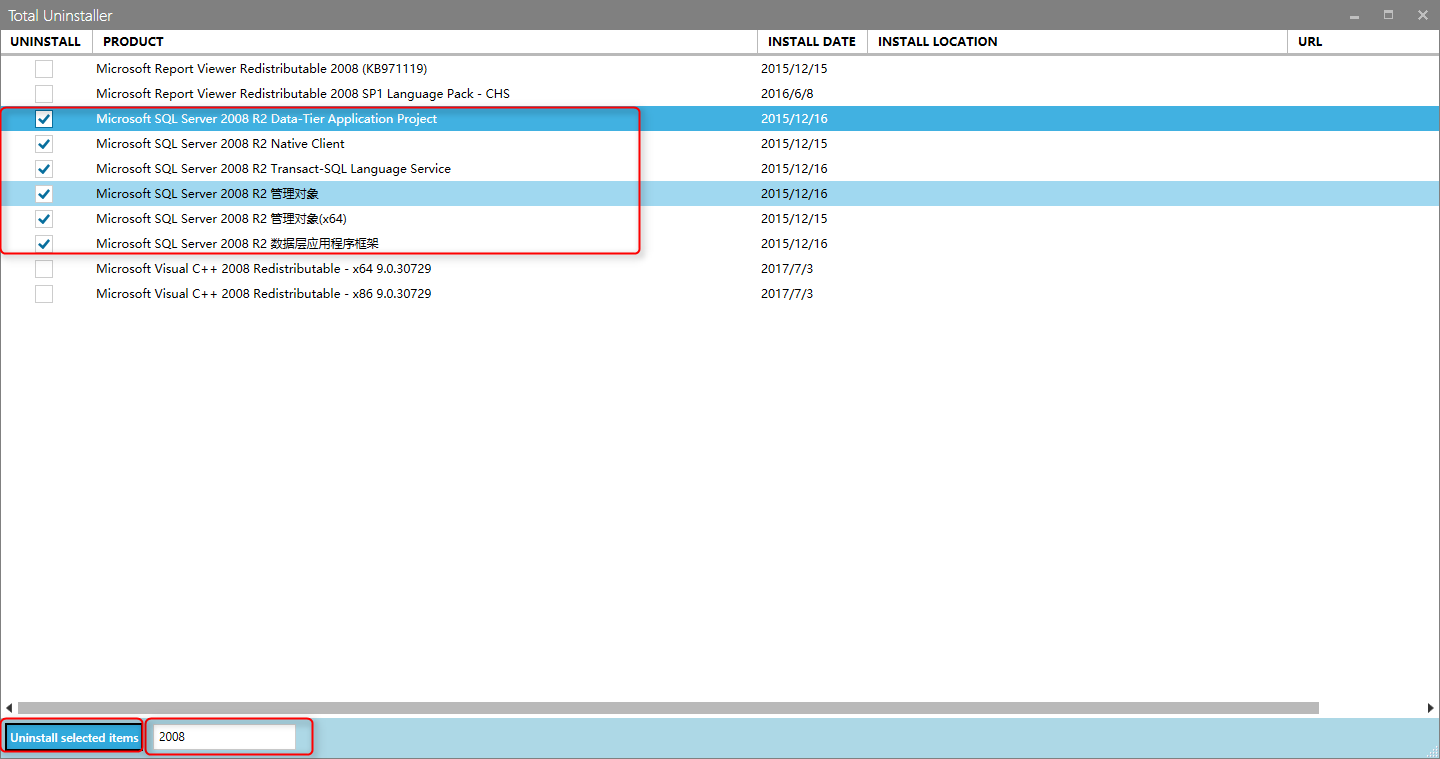Click Uninstall selected items button
The image size is (1440, 759).
(x=74, y=737)
